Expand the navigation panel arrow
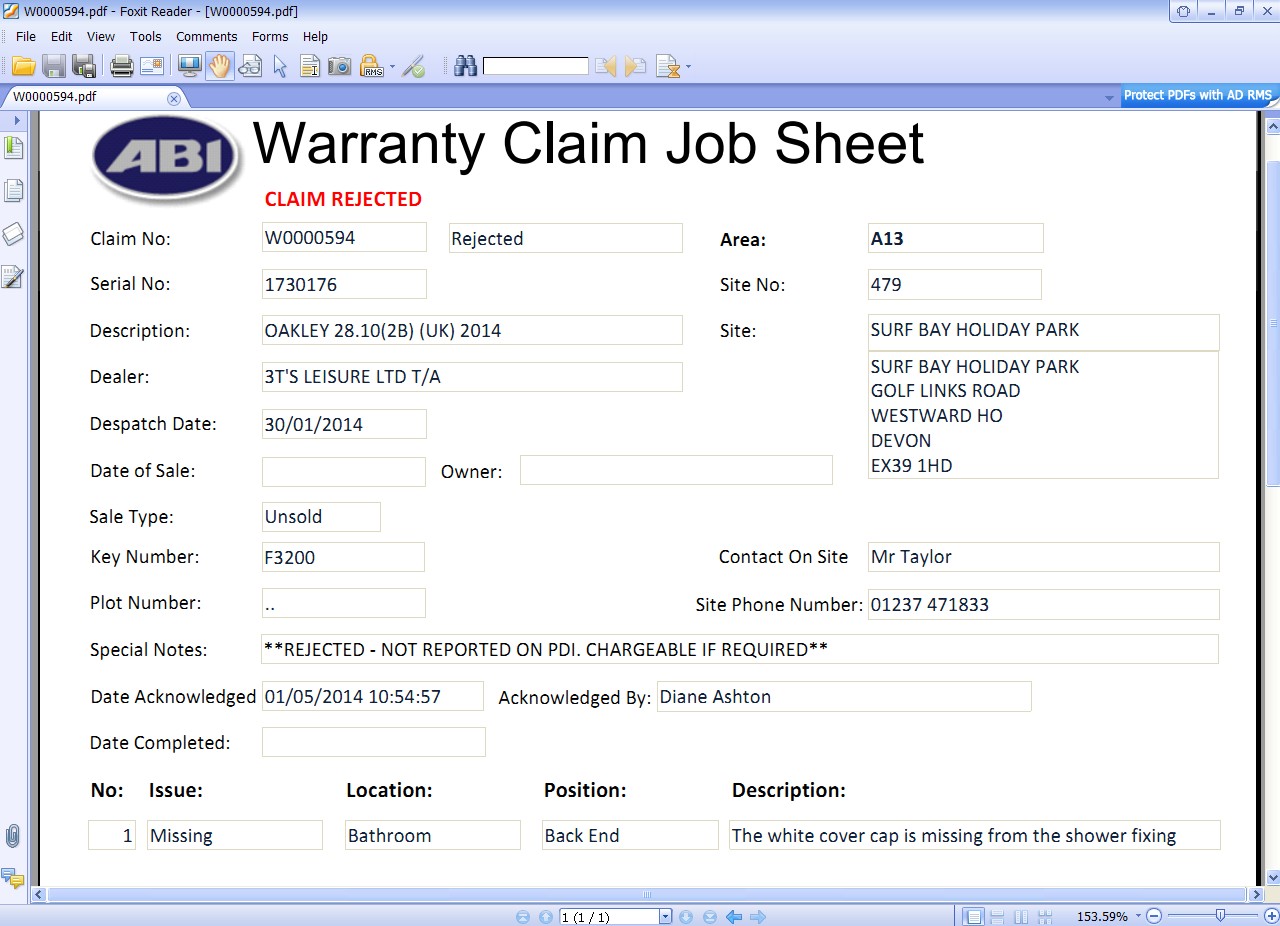The width and height of the screenshot is (1280, 926). (16, 120)
